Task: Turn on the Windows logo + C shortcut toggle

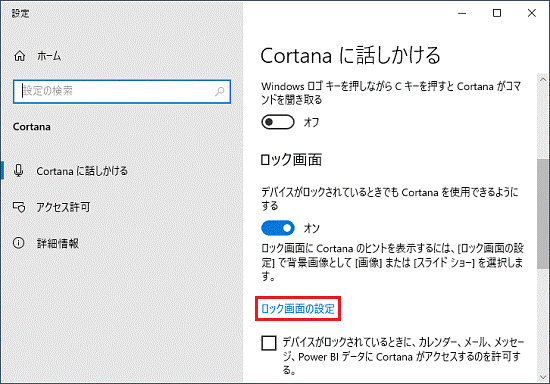Action: [x=278, y=122]
